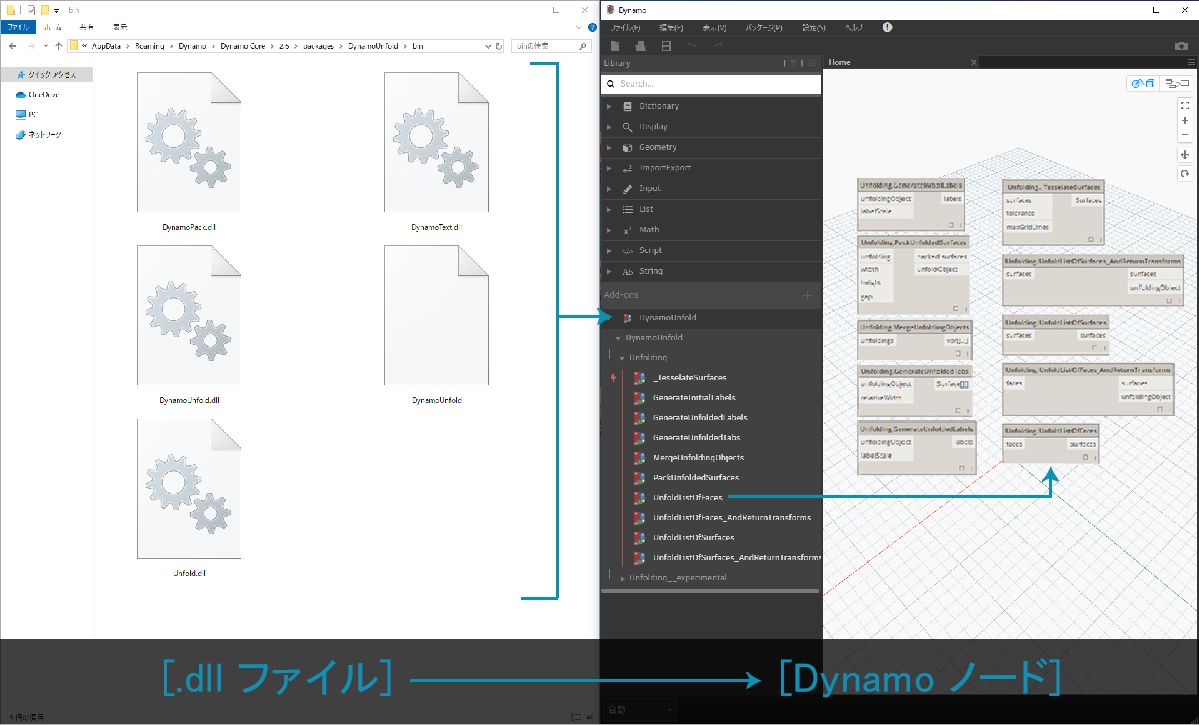Viewport: 1199px width, 725px height.
Task: Open Explorer recent locations dropdown arrow
Action: click(45, 46)
